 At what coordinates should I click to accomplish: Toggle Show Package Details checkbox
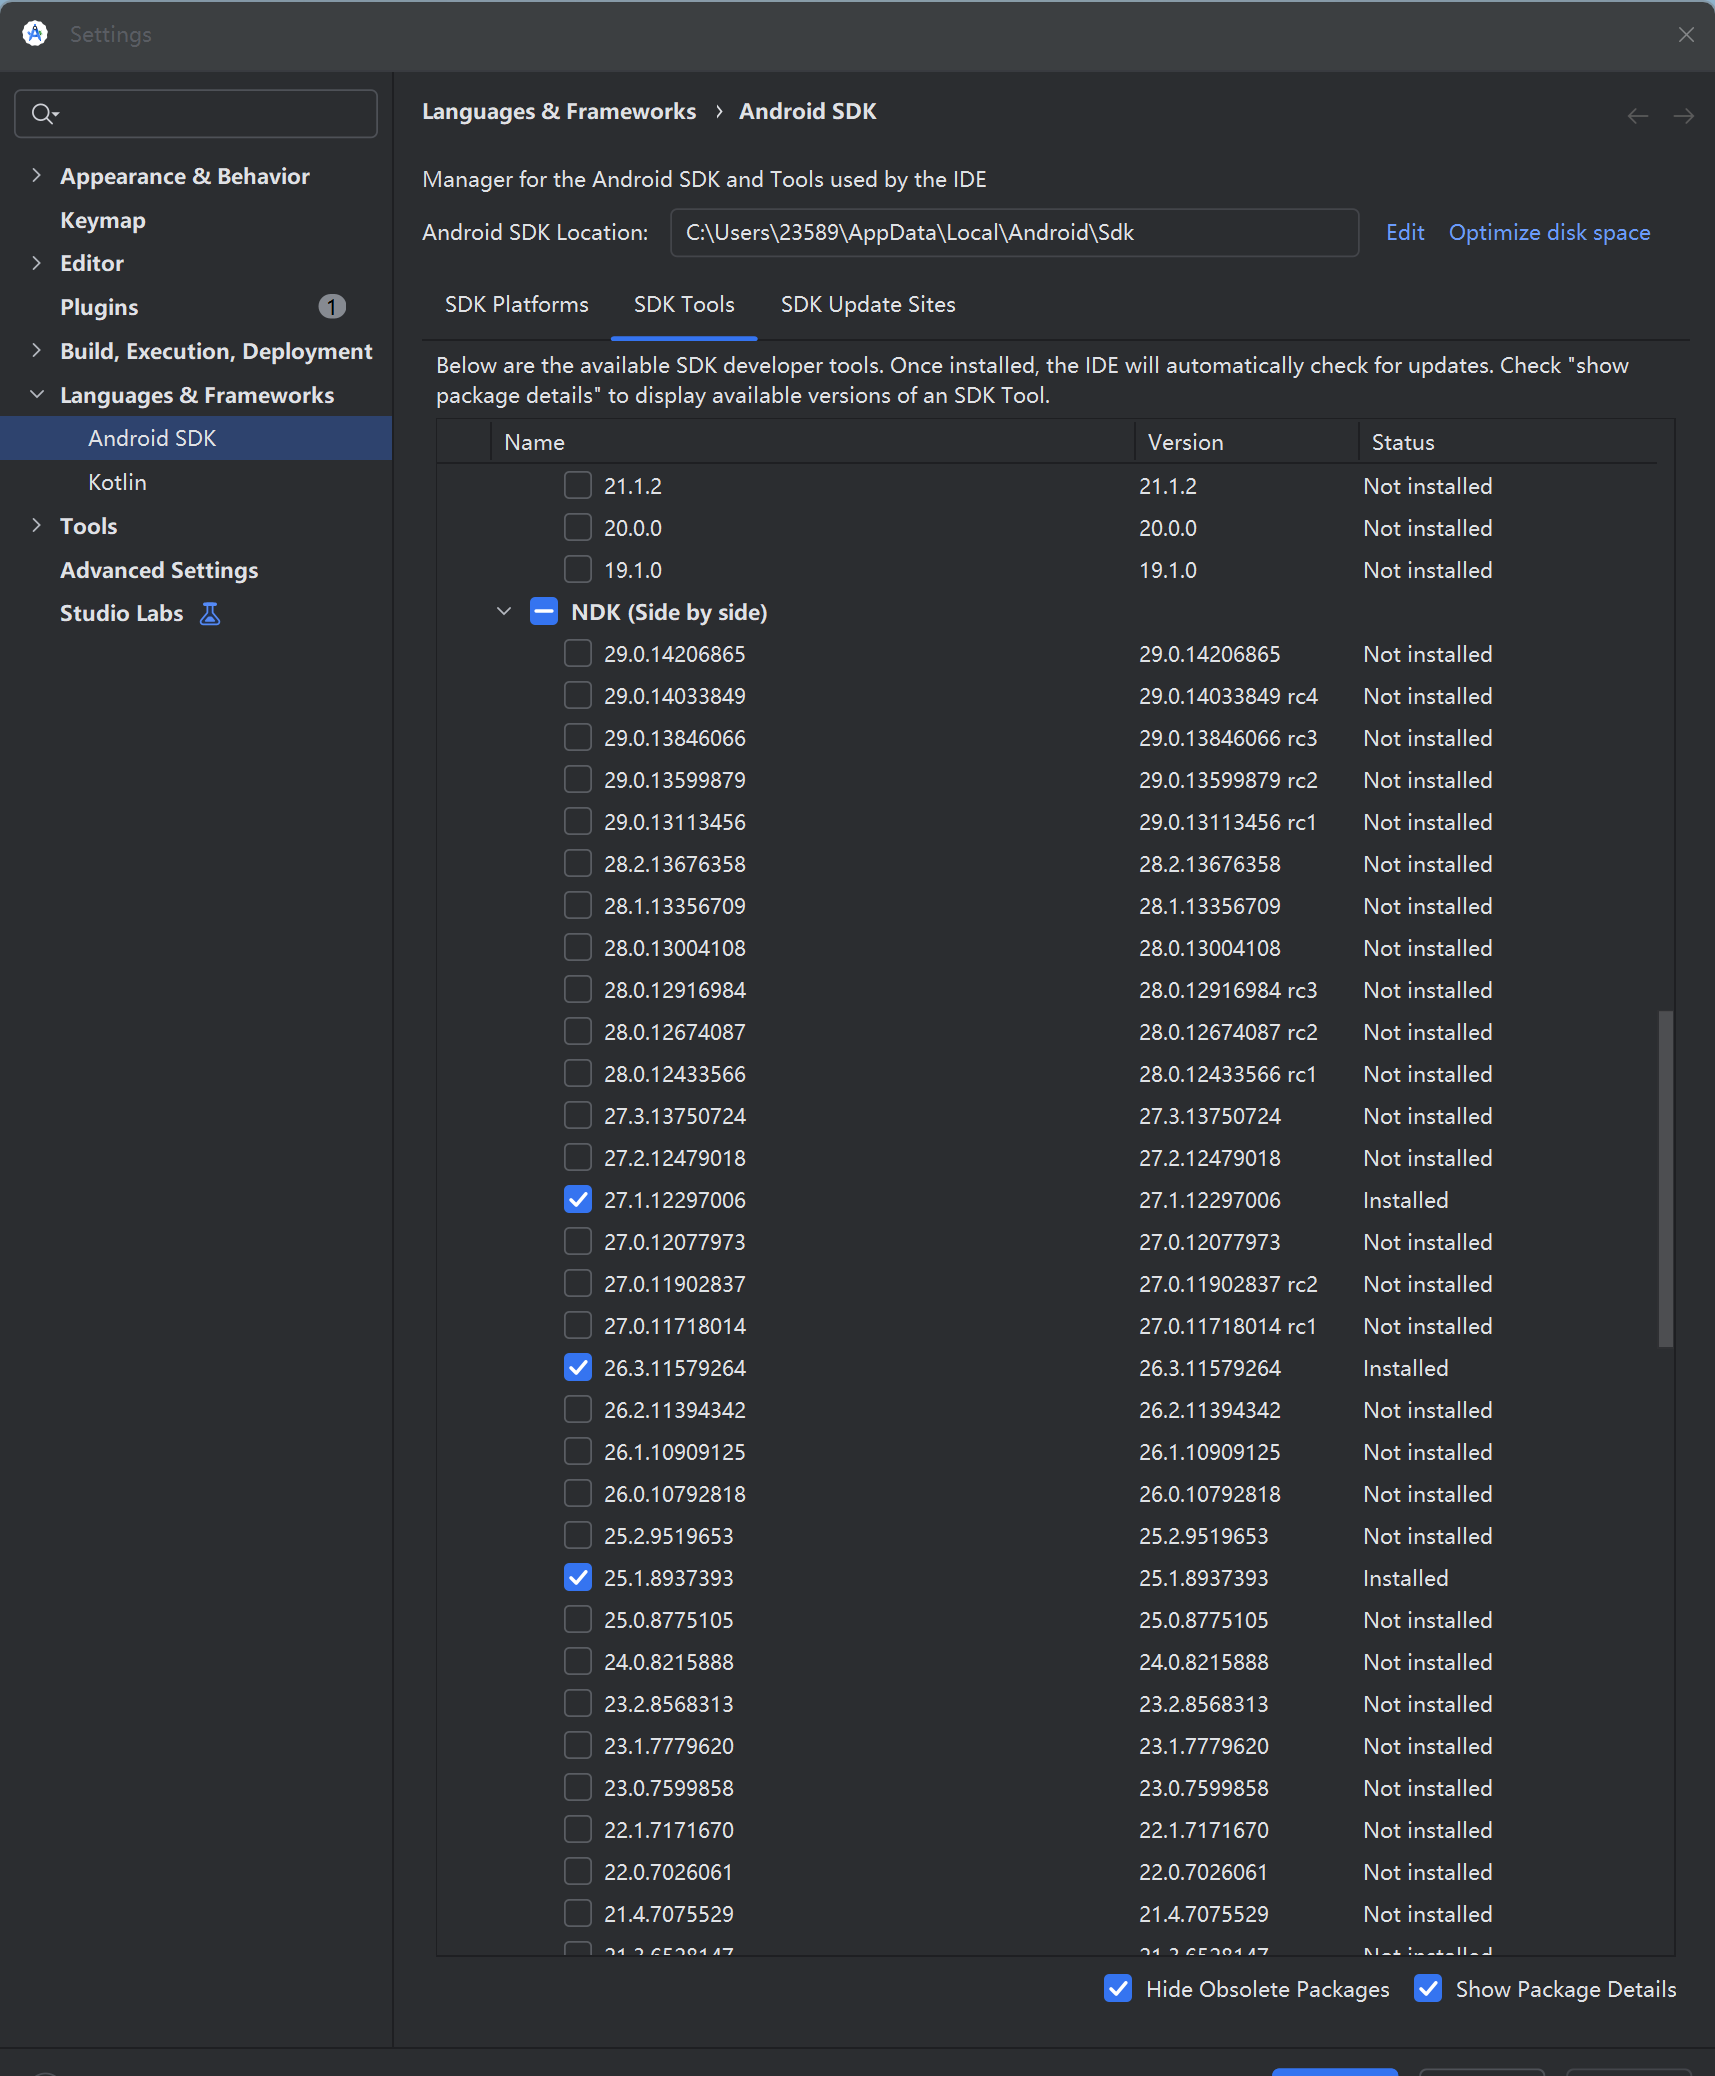[x=1428, y=1989]
